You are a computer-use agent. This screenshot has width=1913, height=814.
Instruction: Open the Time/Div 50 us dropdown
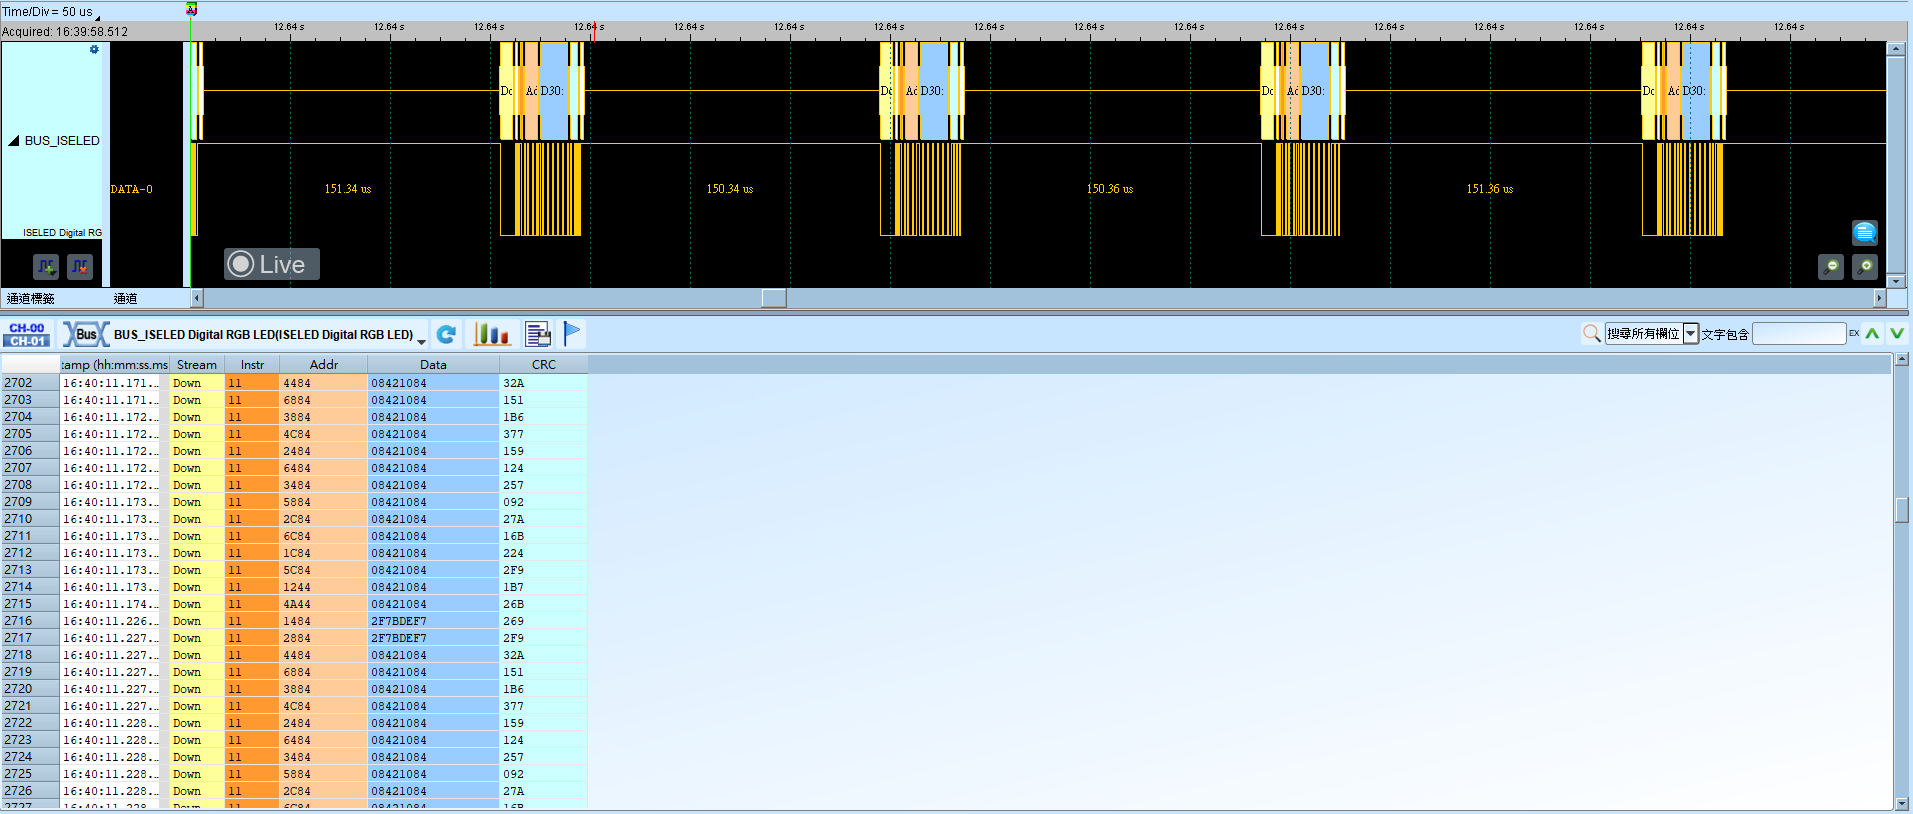click(52, 12)
